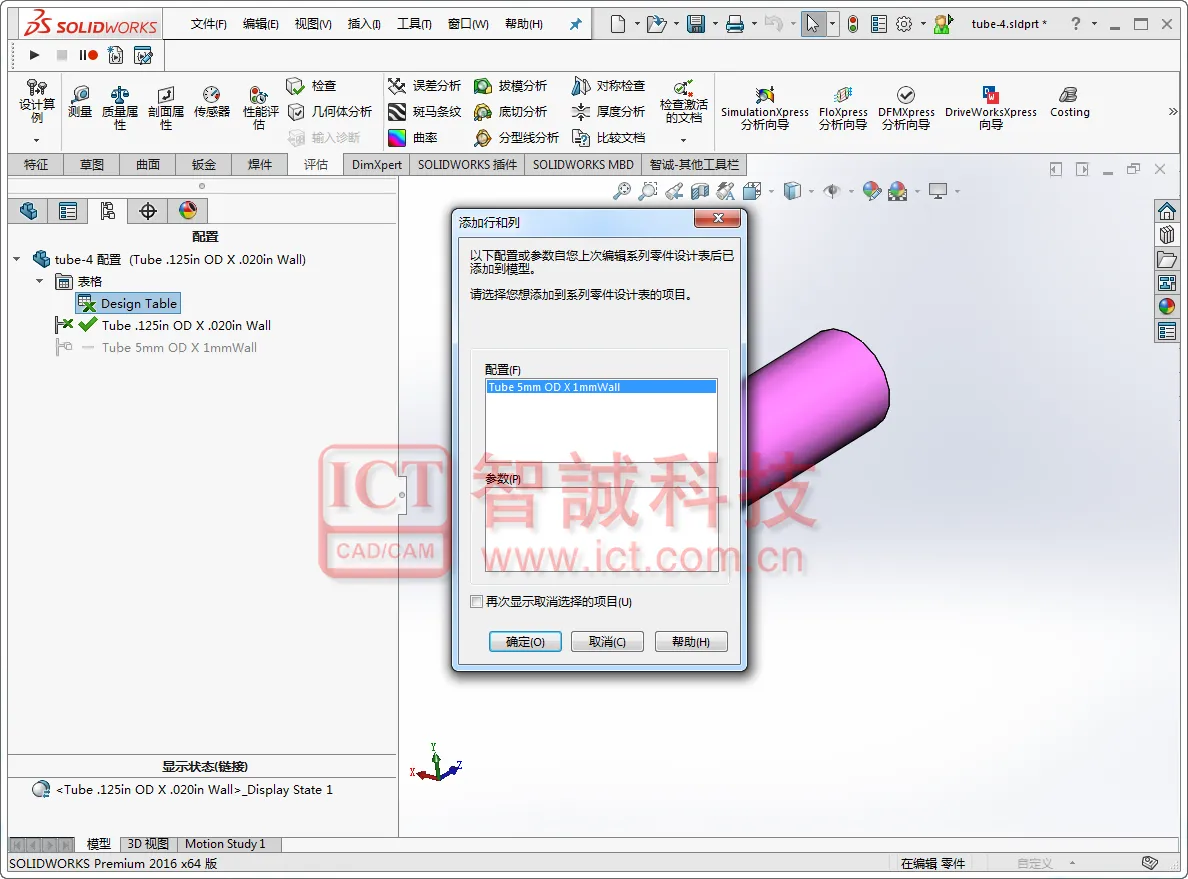Select Design Table in the tree

click(128, 303)
